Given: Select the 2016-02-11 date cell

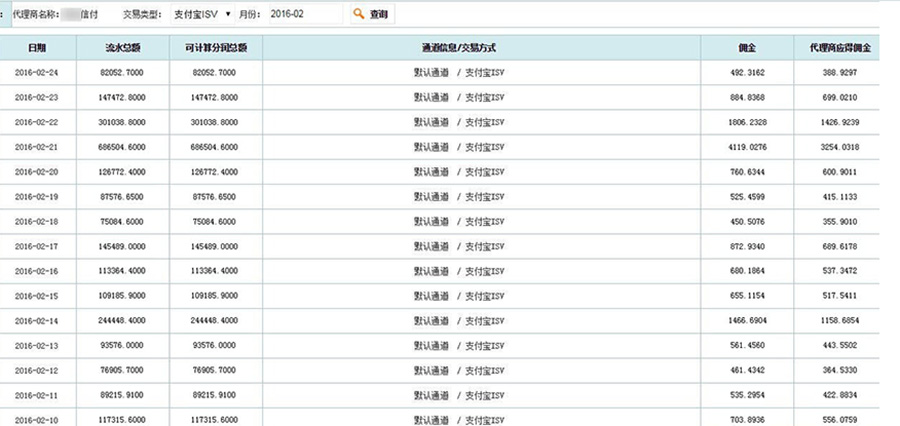Looking at the screenshot, I should 37,396.
